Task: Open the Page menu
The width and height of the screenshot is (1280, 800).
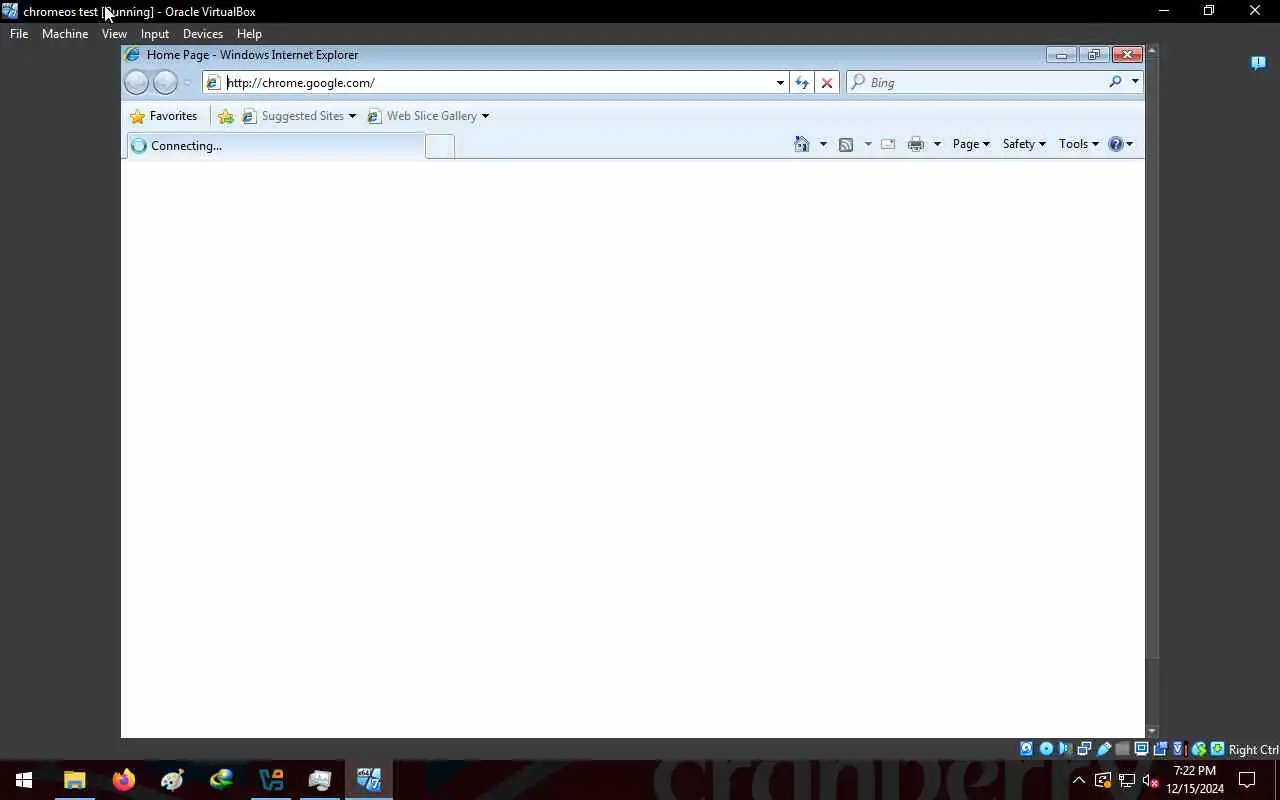Action: coord(971,144)
